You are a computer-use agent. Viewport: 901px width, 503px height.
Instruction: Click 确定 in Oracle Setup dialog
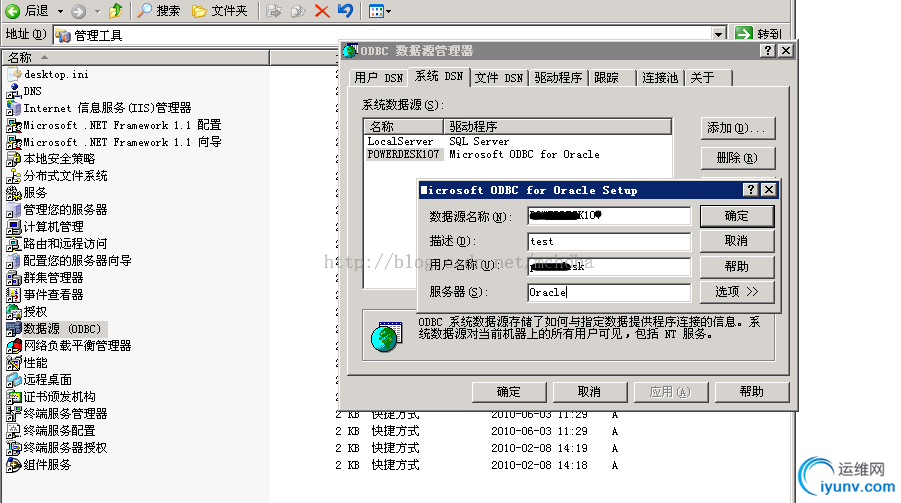pos(737,216)
